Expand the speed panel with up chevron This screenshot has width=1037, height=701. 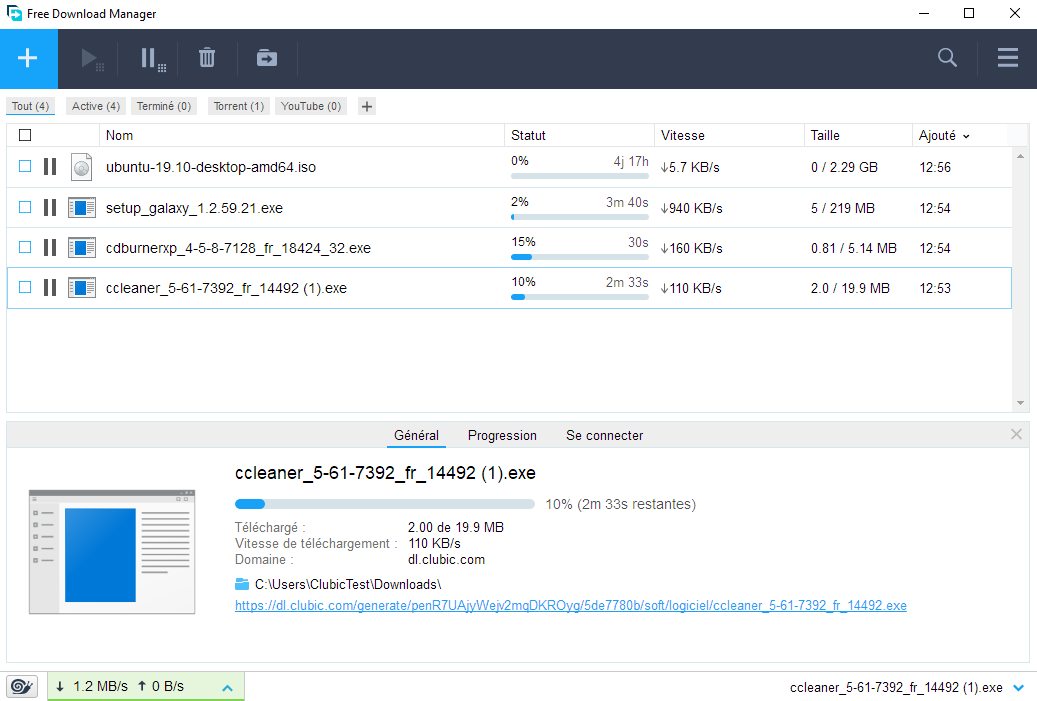pyautogui.click(x=228, y=688)
